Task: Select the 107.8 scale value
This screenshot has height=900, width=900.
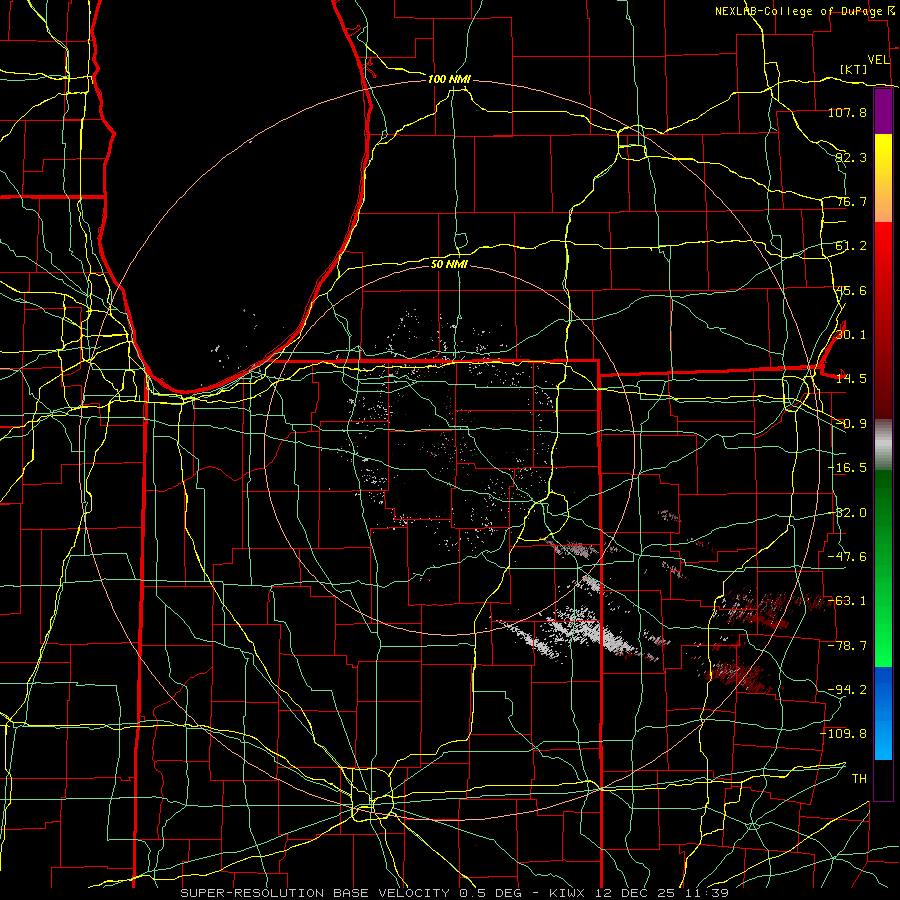Action: tap(847, 112)
